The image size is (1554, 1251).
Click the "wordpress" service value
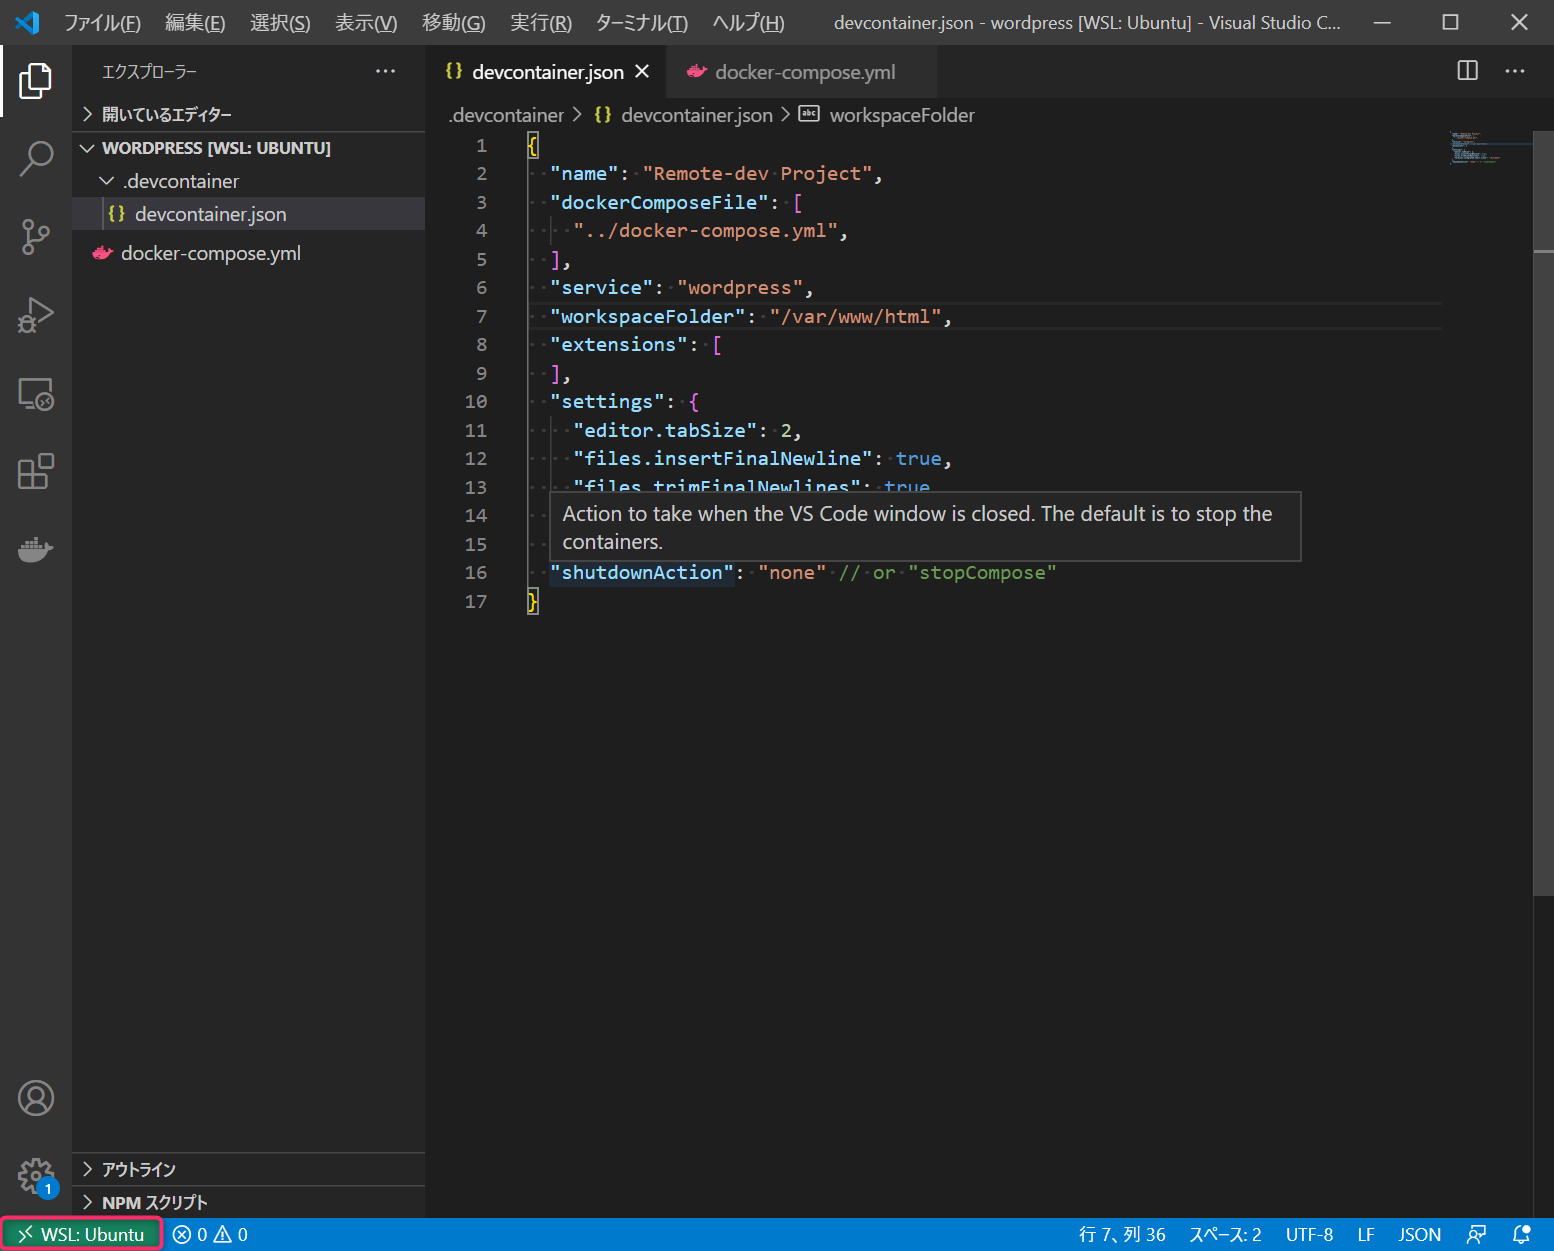[739, 287]
